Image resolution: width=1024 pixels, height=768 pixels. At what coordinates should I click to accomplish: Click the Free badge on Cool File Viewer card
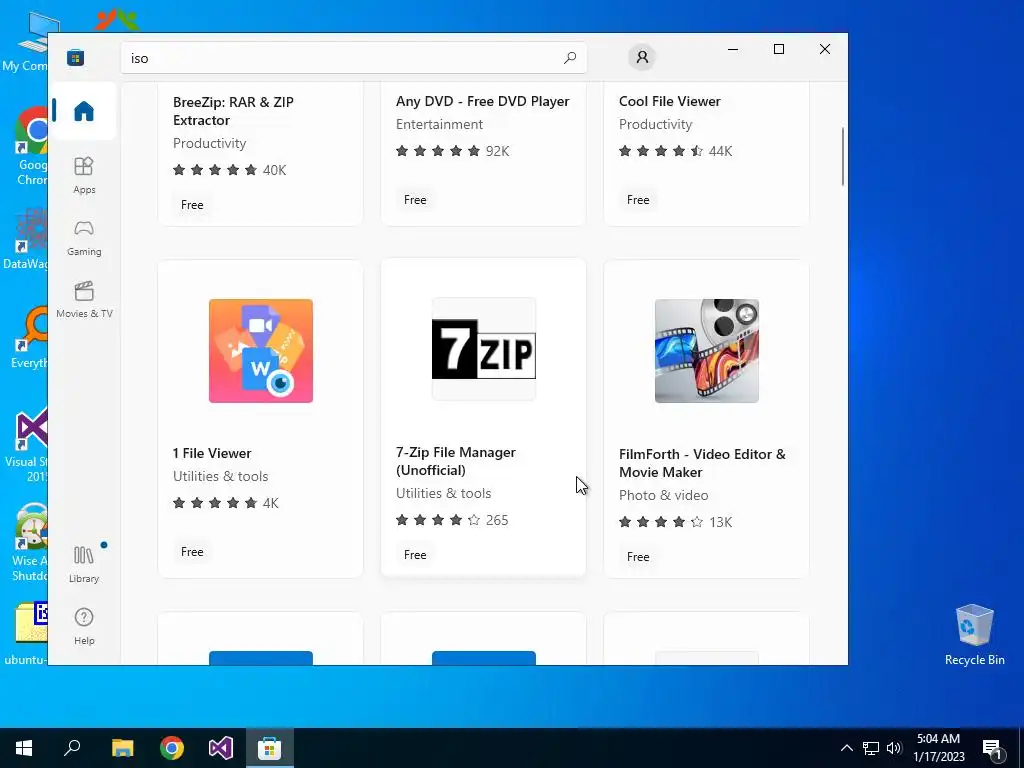tap(638, 200)
